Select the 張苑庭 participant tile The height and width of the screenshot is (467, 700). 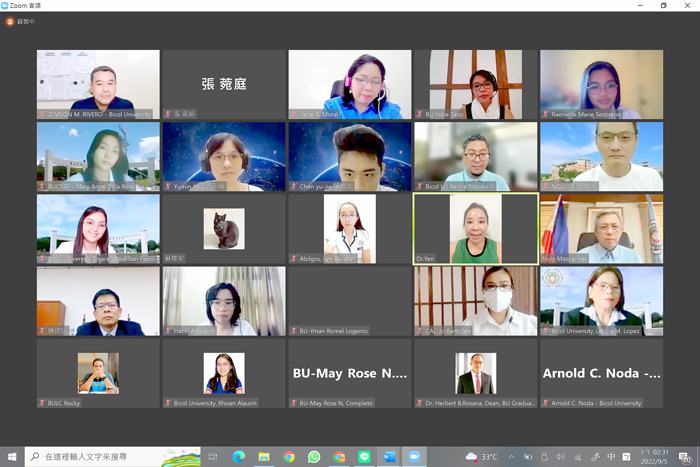224,84
